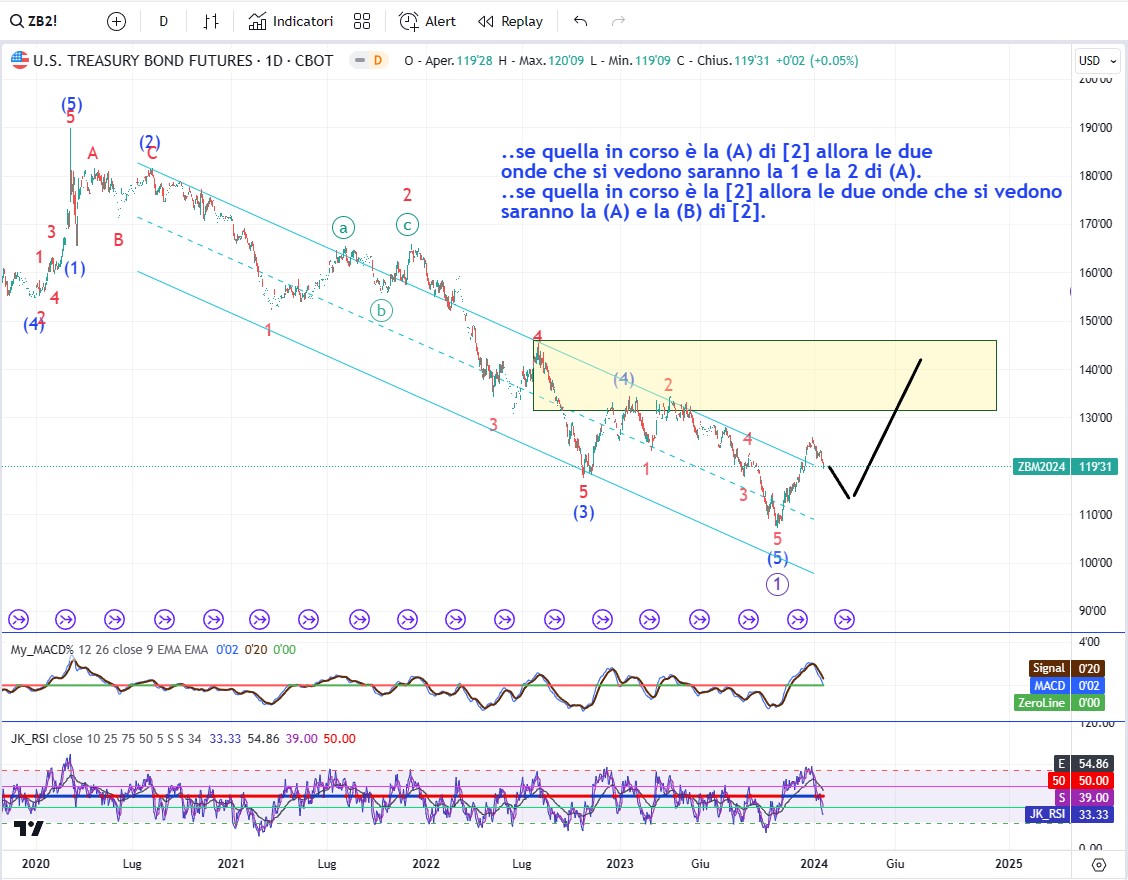
Task: Click 2022 on the time axis
Action: click(426, 863)
